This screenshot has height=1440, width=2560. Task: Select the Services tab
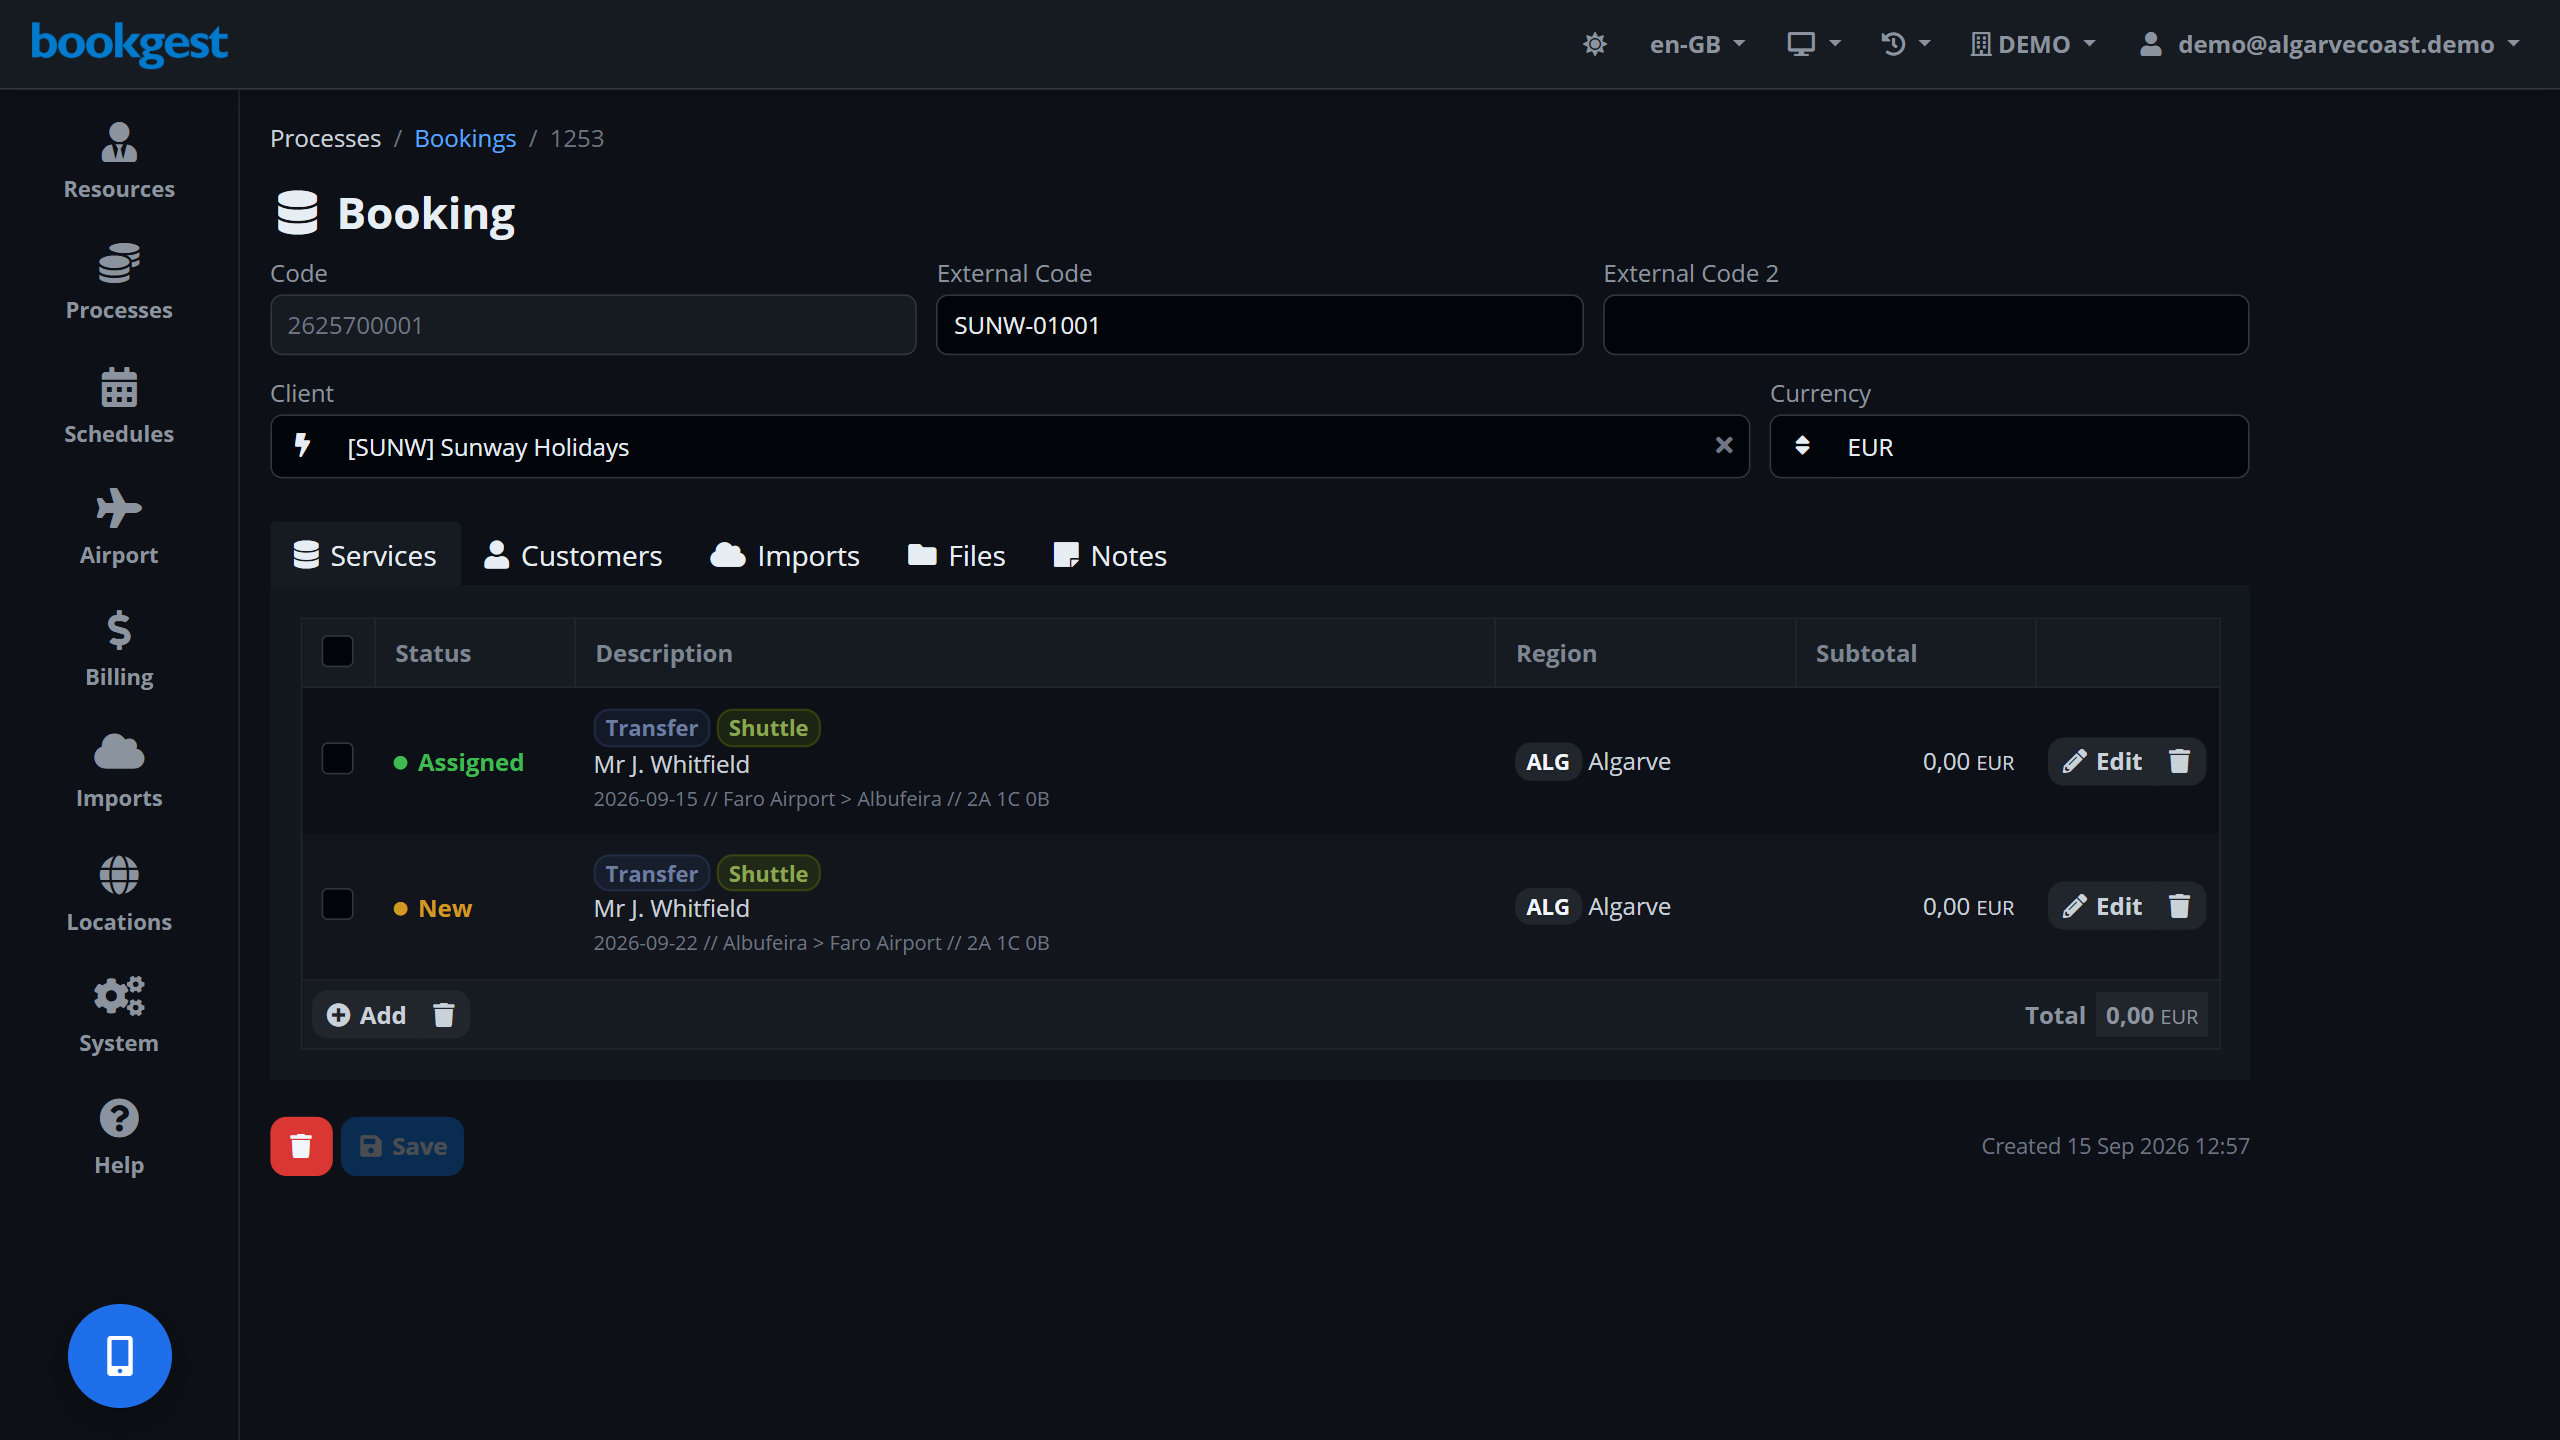[x=365, y=556]
